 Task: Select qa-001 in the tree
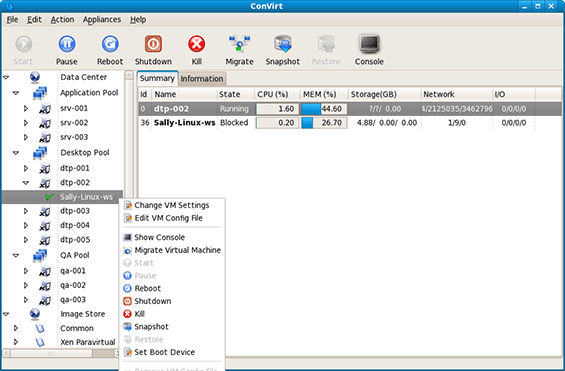73,271
